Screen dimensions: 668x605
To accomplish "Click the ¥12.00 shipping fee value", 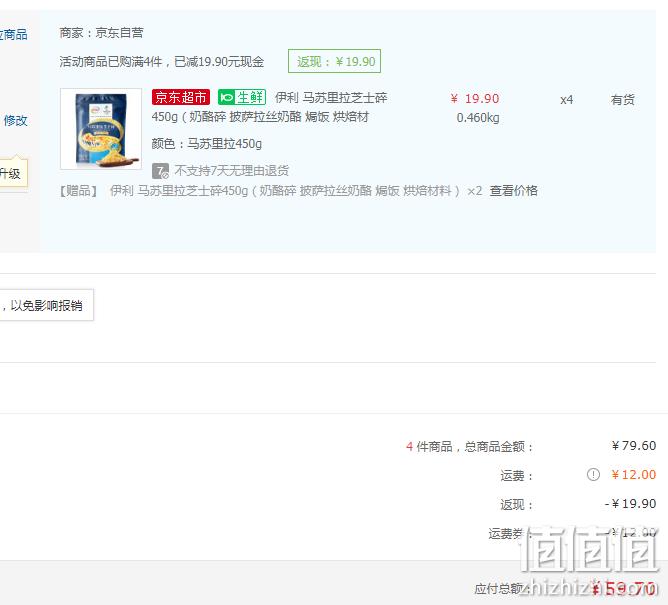I will [633, 475].
